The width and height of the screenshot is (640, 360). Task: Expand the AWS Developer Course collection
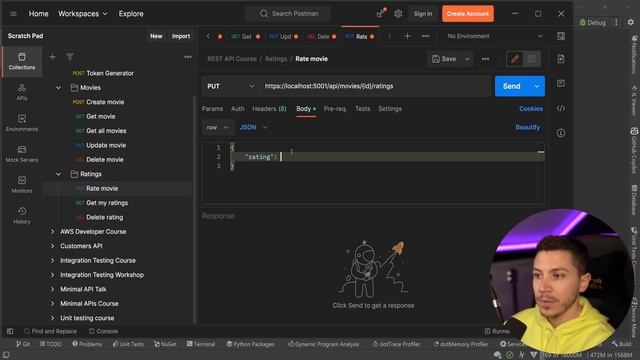pyautogui.click(x=52, y=232)
